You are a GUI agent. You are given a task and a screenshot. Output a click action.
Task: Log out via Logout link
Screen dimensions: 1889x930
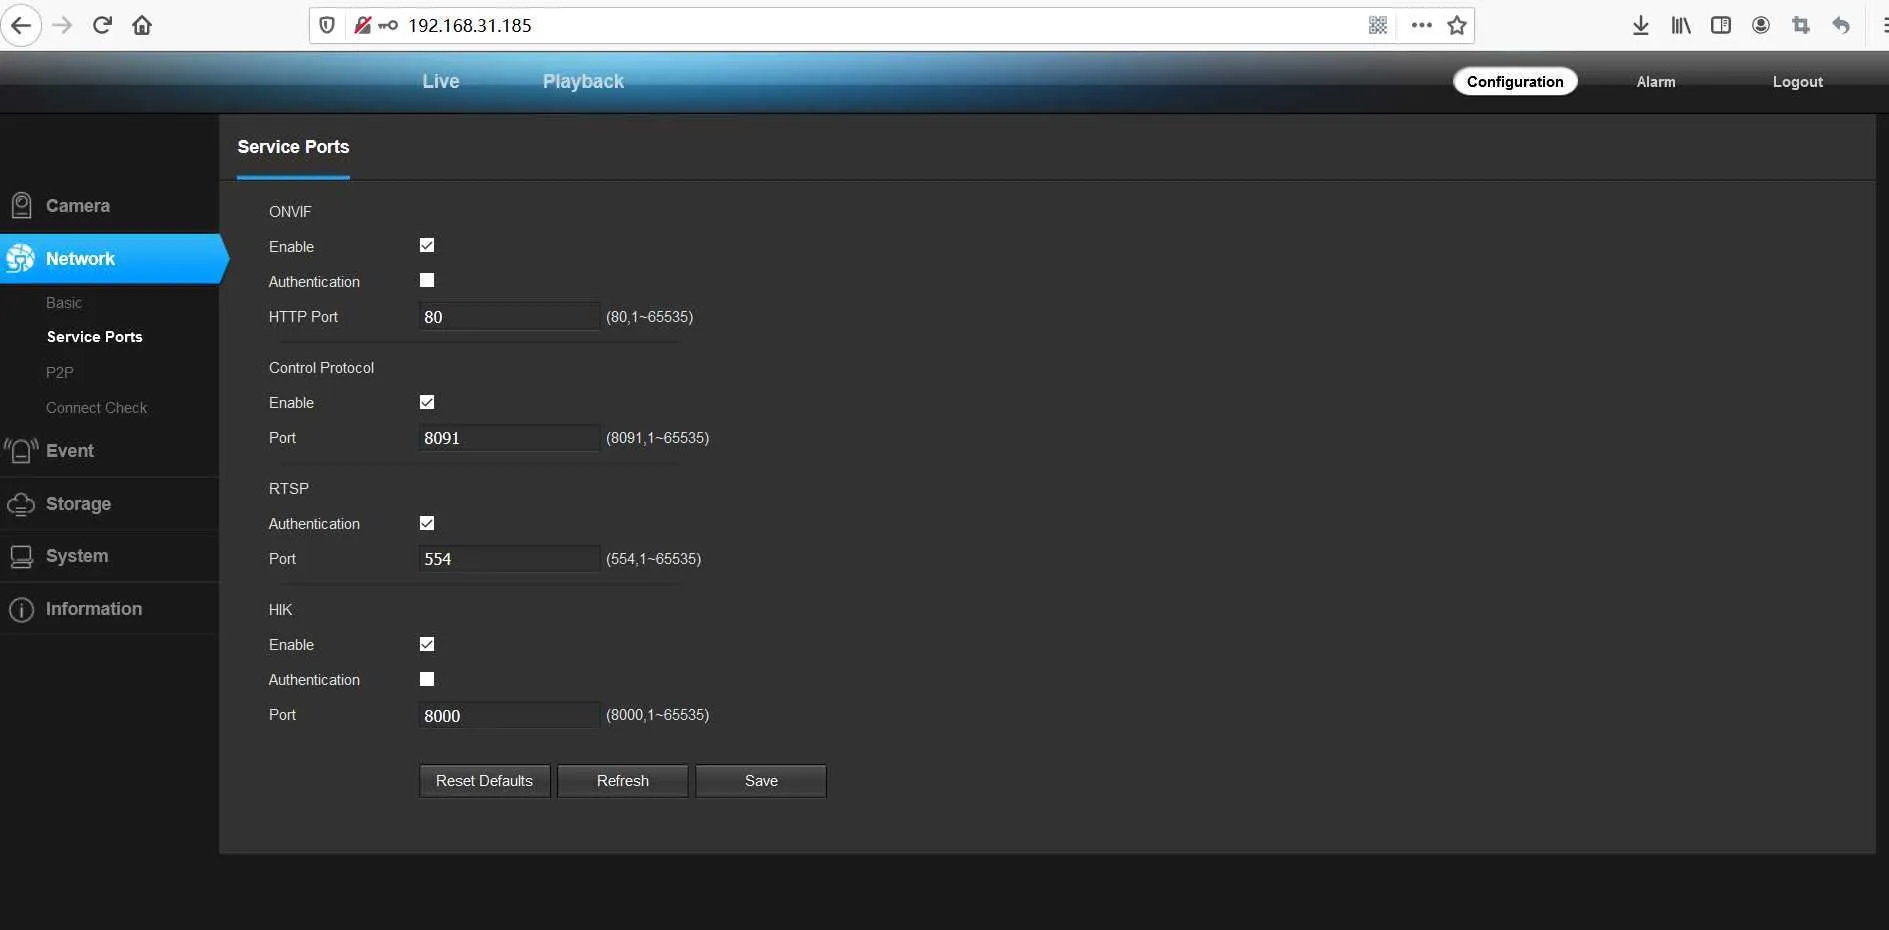click(x=1797, y=82)
